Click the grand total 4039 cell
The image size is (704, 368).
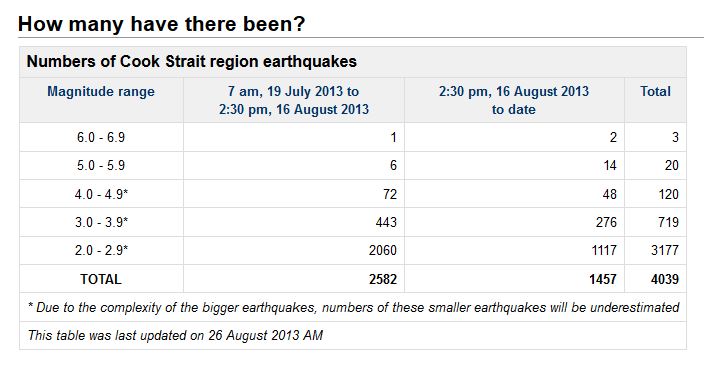665,279
